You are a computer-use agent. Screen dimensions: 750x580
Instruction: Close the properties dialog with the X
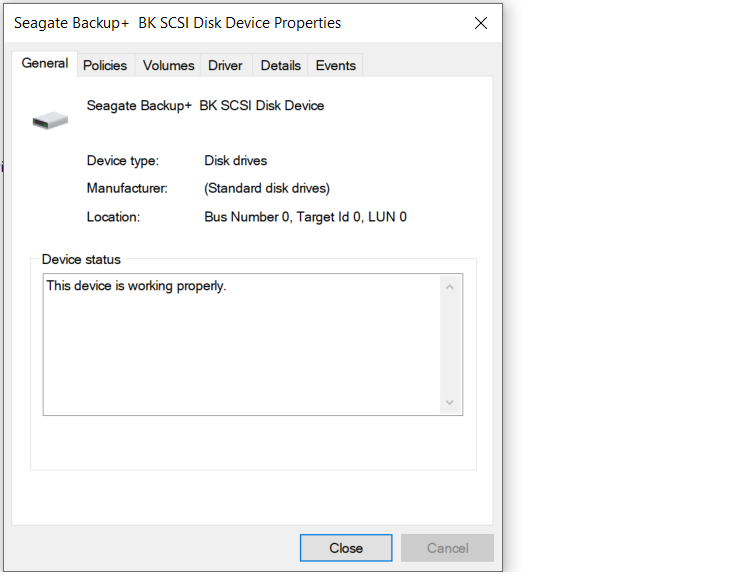pyautogui.click(x=481, y=23)
